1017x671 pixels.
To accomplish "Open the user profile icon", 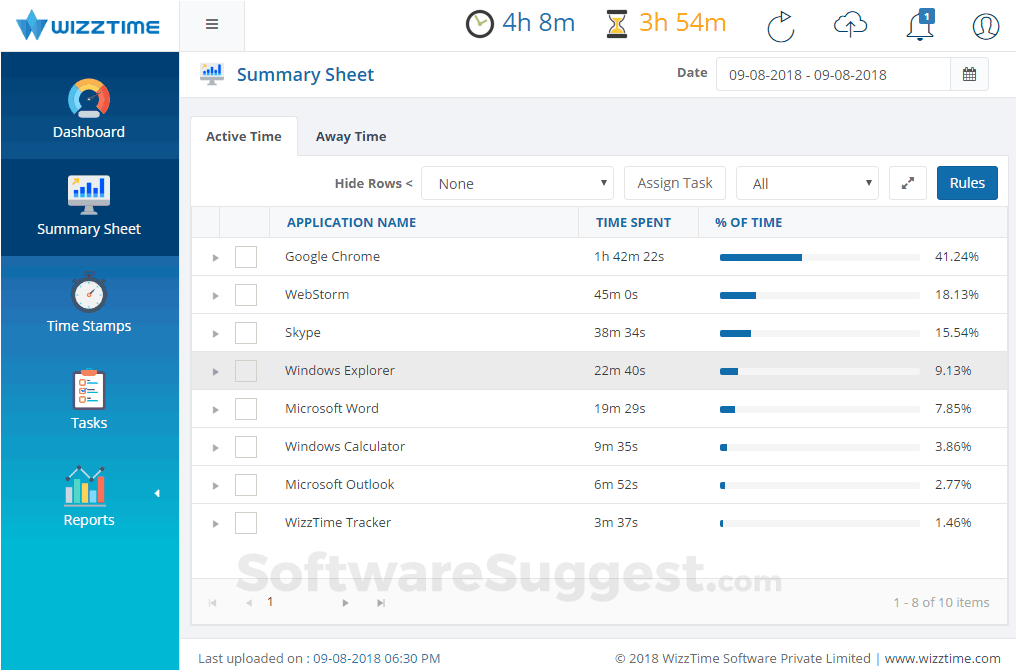I will tap(985, 26).
